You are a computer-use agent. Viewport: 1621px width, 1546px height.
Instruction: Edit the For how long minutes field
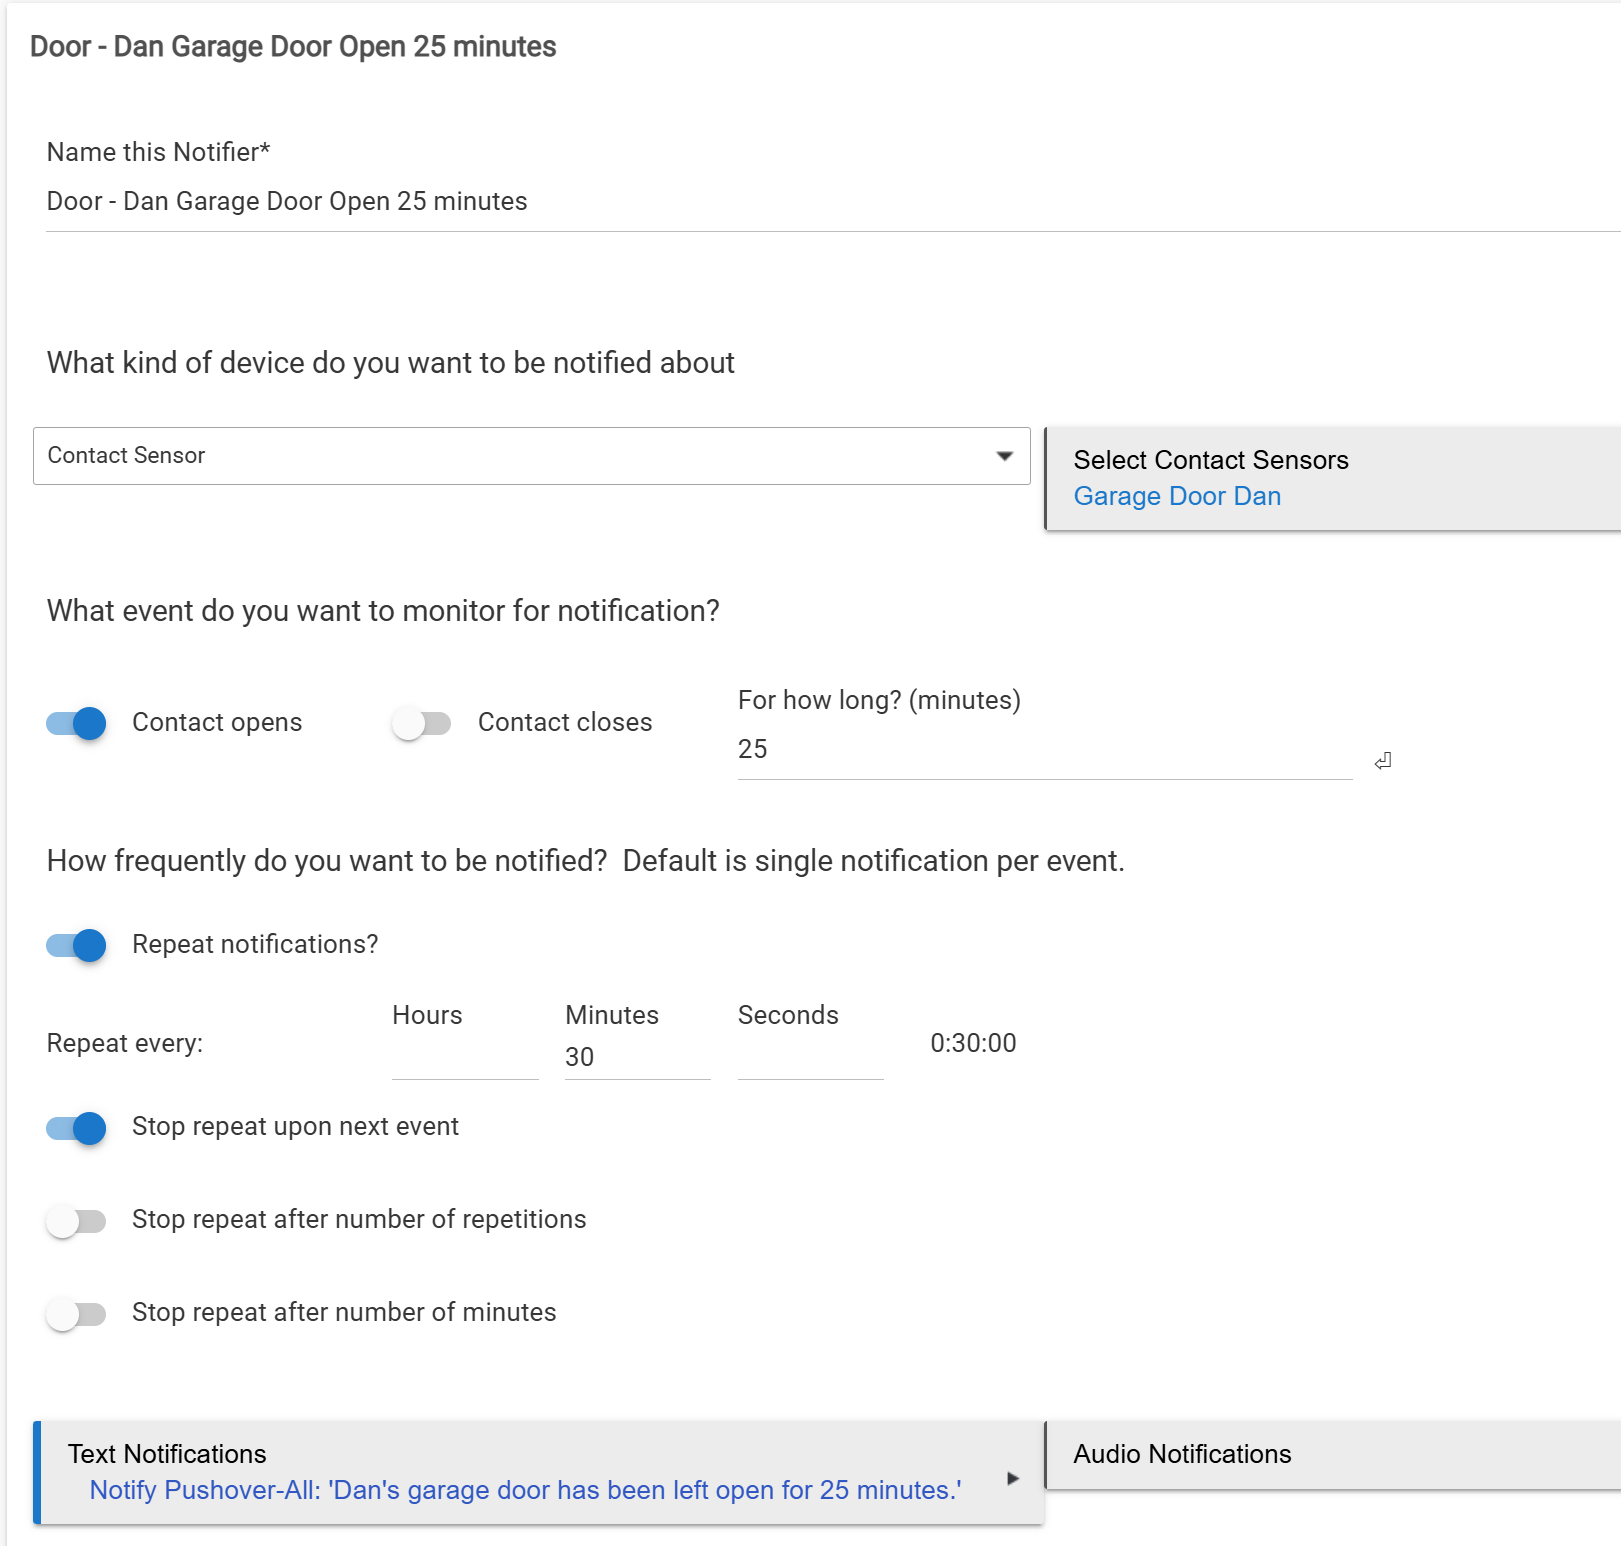(x=1043, y=750)
